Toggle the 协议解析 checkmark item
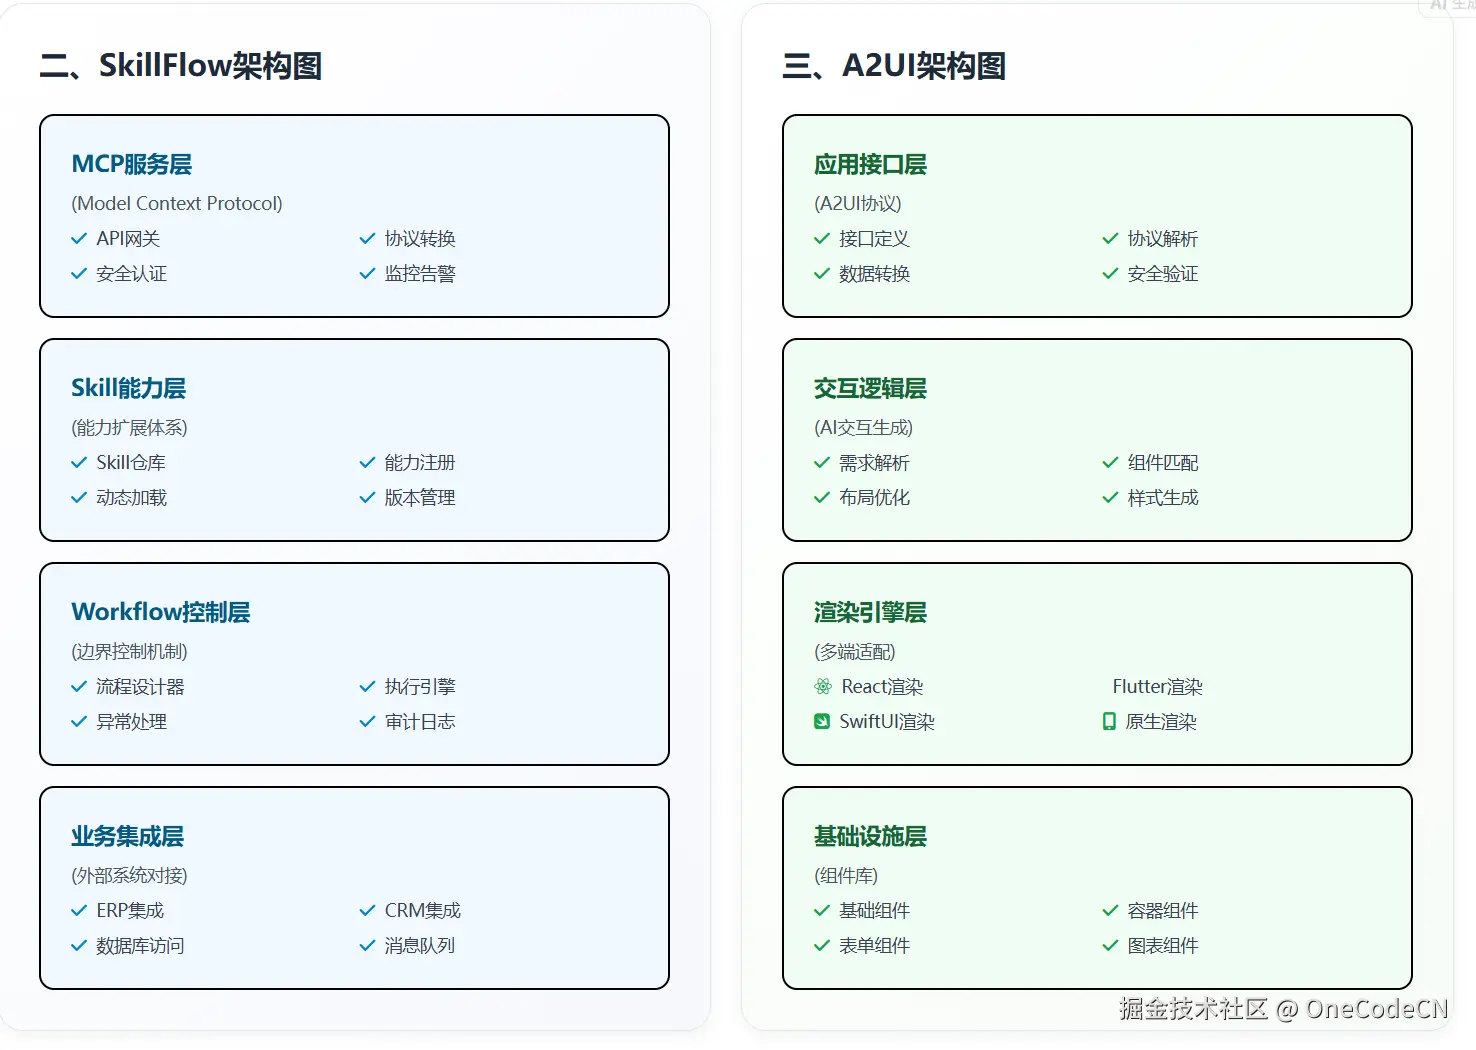This screenshot has width=1476, height=1050. tap(1153, 238)
